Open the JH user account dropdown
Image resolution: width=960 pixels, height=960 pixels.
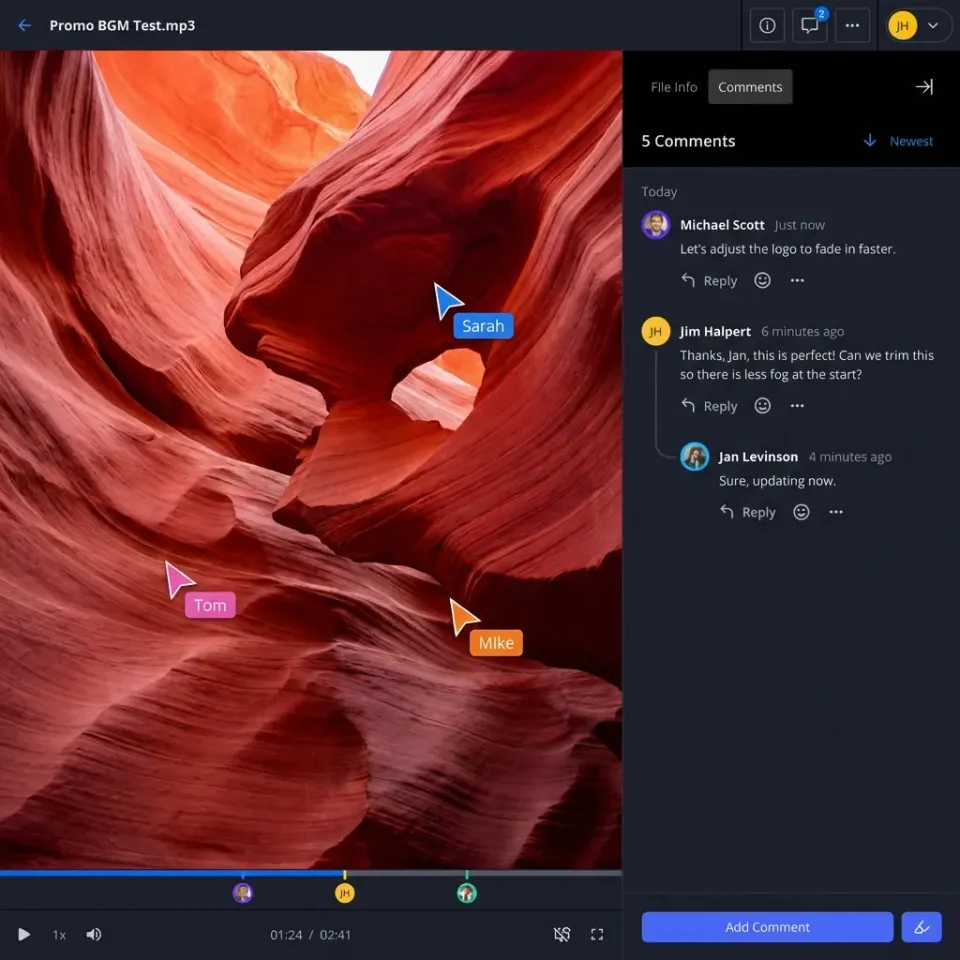(x=917, y=26)
